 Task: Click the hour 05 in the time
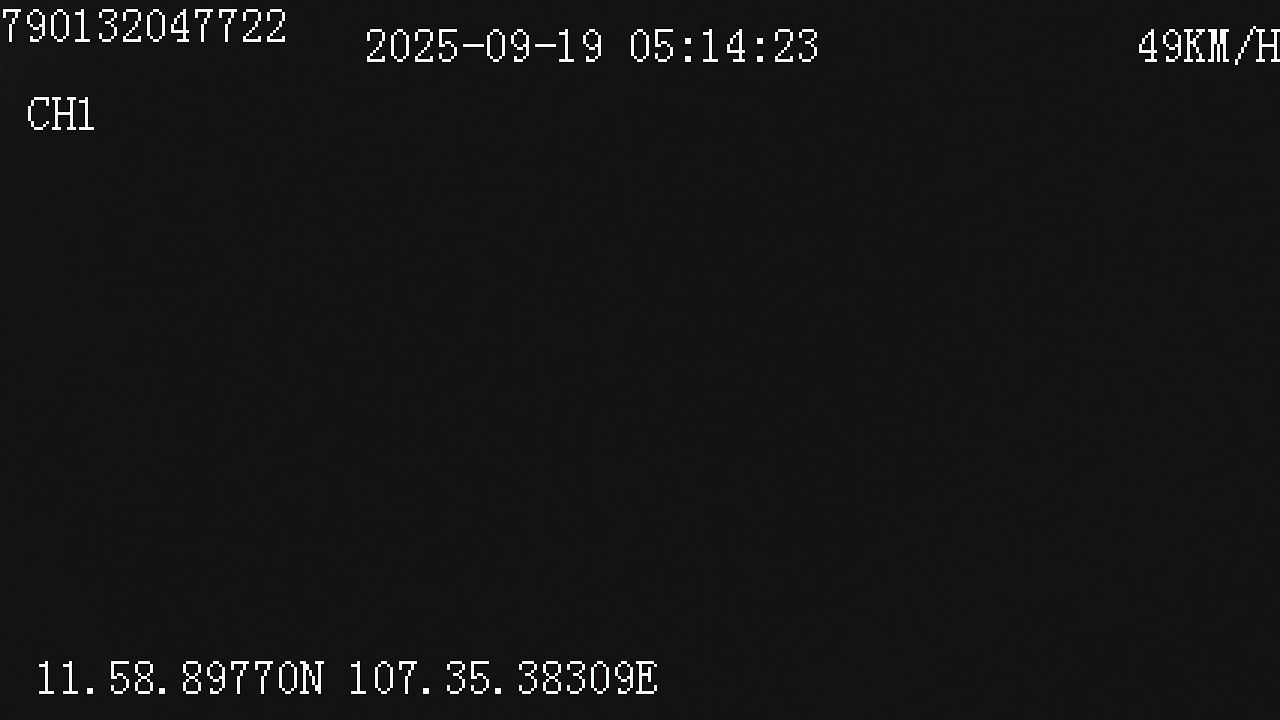click(x=653, y=47)
